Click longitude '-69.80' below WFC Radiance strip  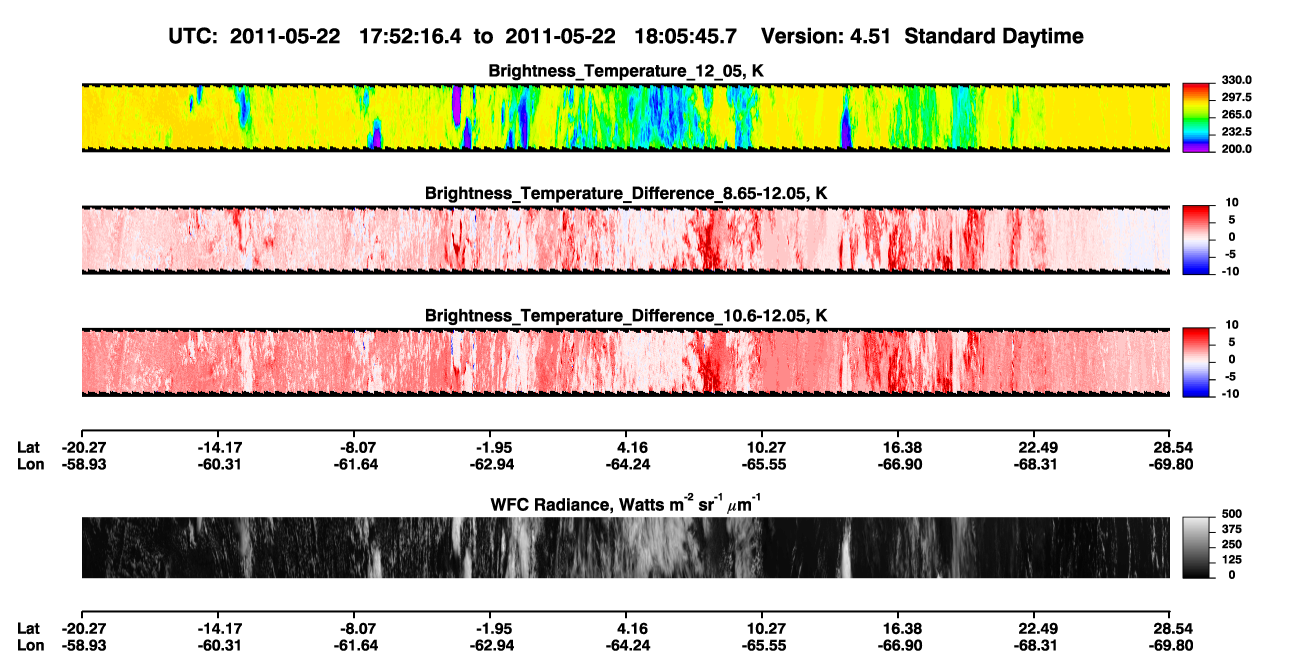[1171, 645]
